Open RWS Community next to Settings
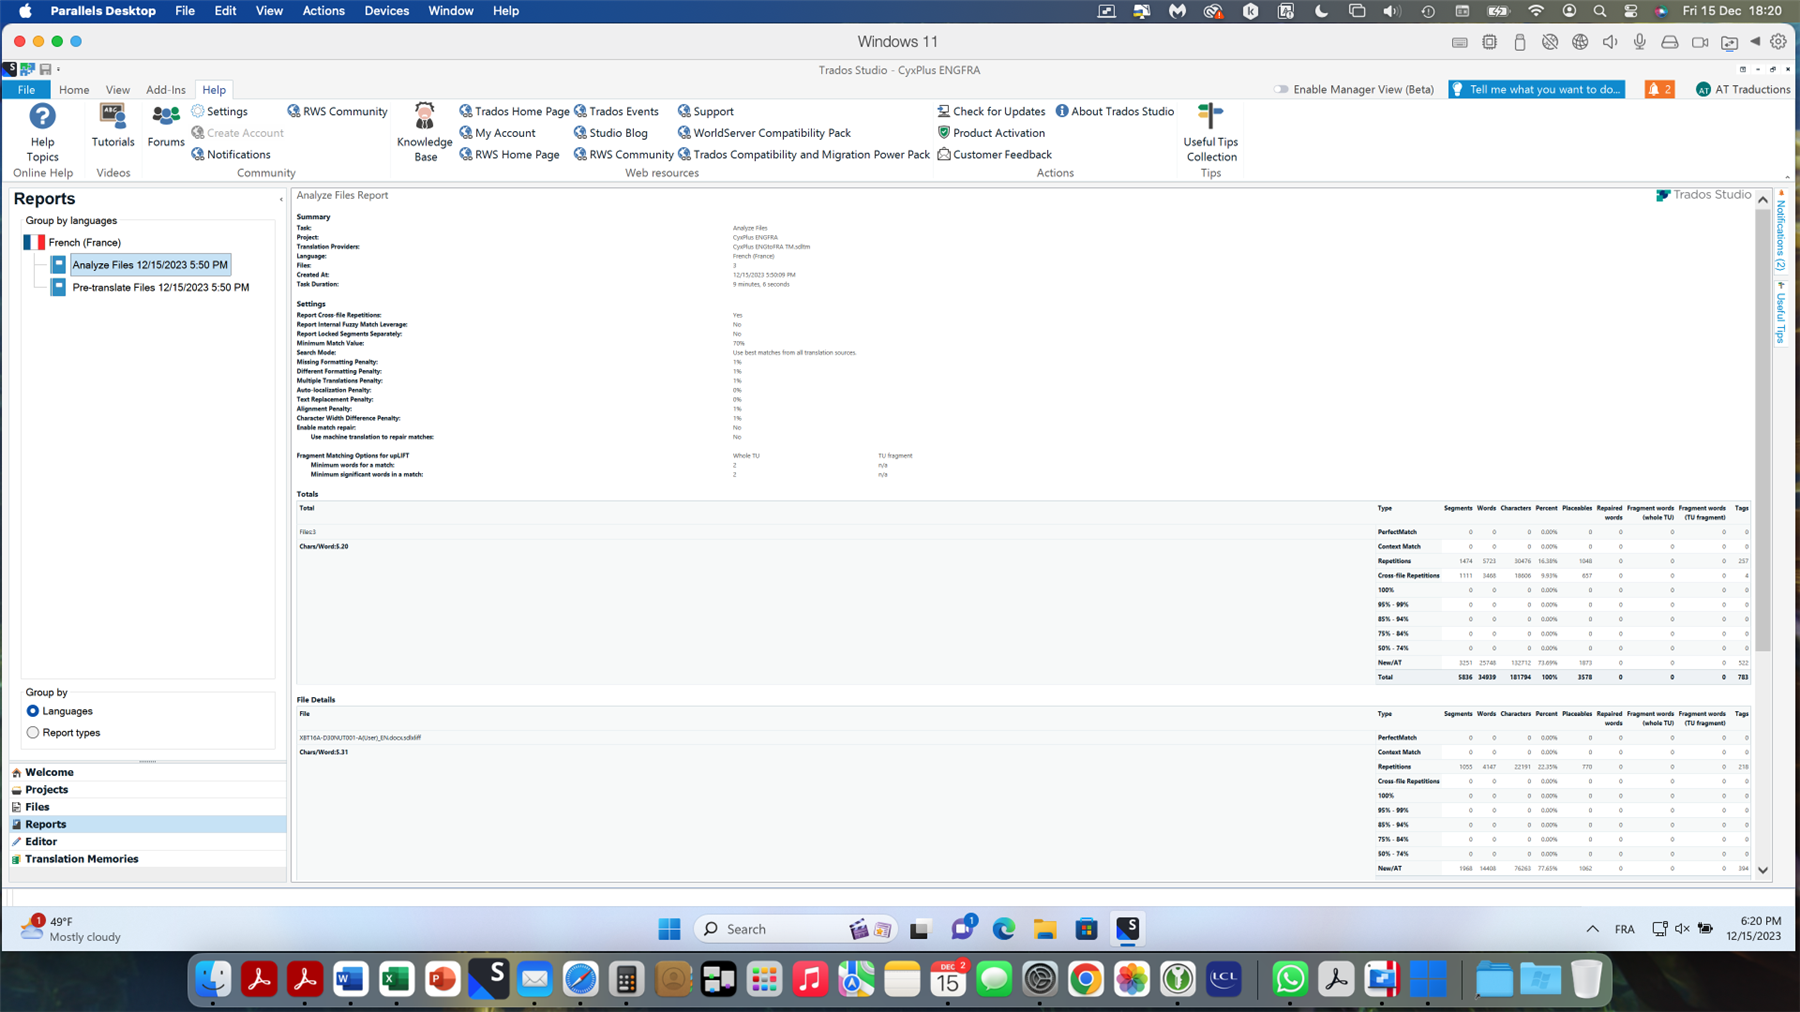 [337, 111]
